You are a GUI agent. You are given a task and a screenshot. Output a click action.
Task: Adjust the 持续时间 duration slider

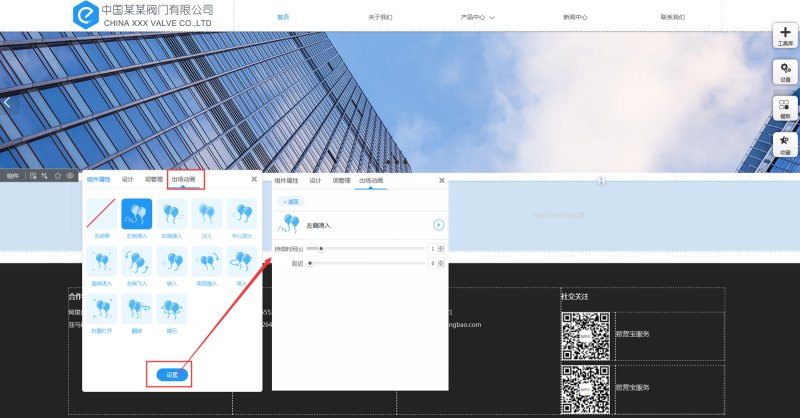(x=365, y=249)
